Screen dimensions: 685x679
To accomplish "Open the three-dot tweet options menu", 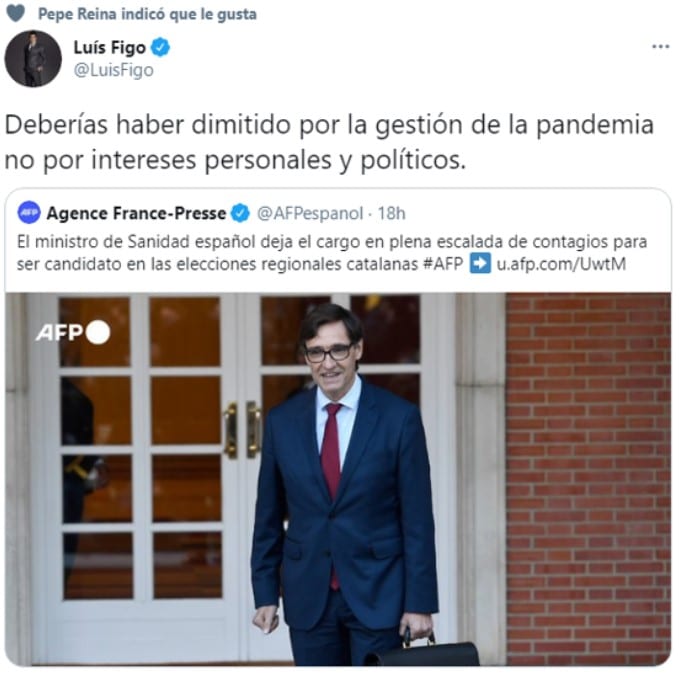I will coord(660,47).
